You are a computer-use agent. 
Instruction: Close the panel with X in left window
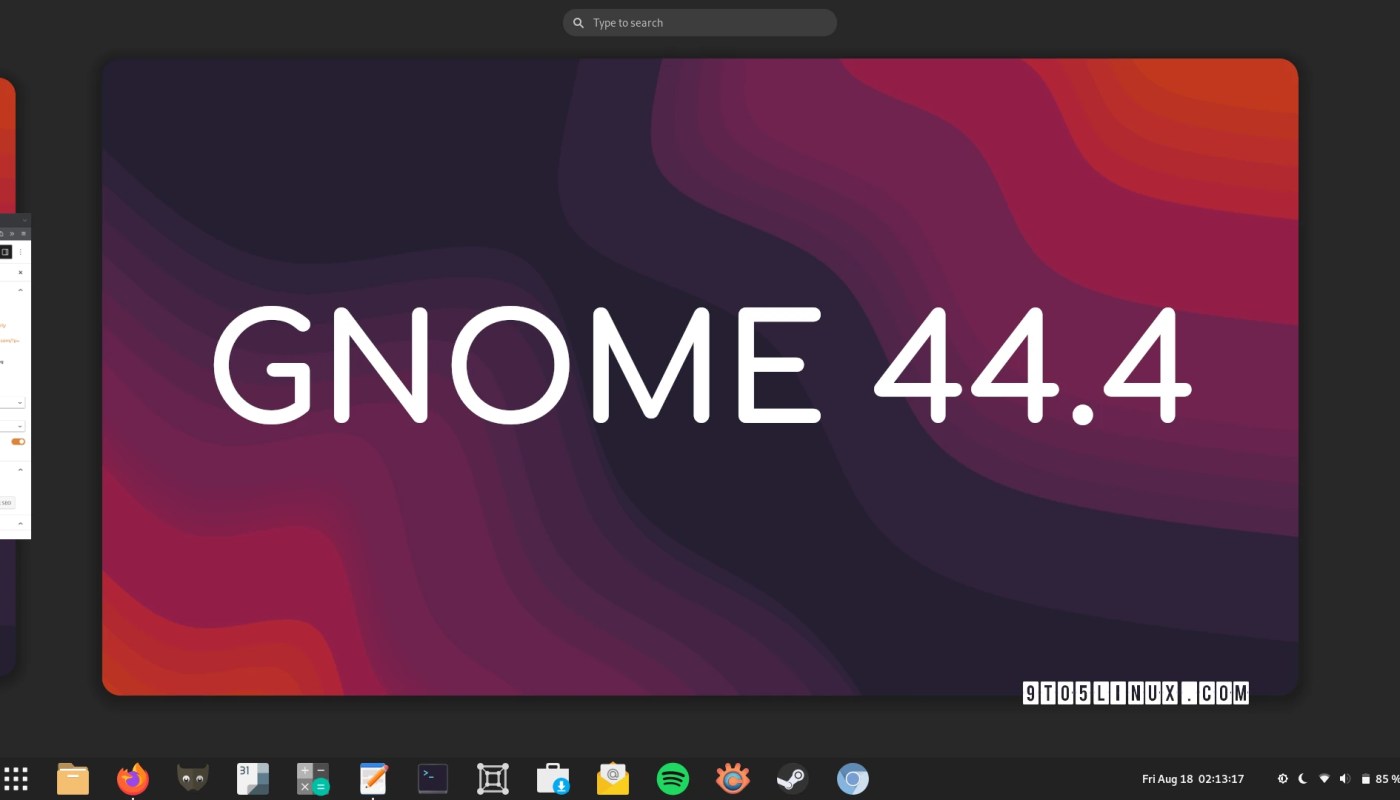tap(20, 272)
